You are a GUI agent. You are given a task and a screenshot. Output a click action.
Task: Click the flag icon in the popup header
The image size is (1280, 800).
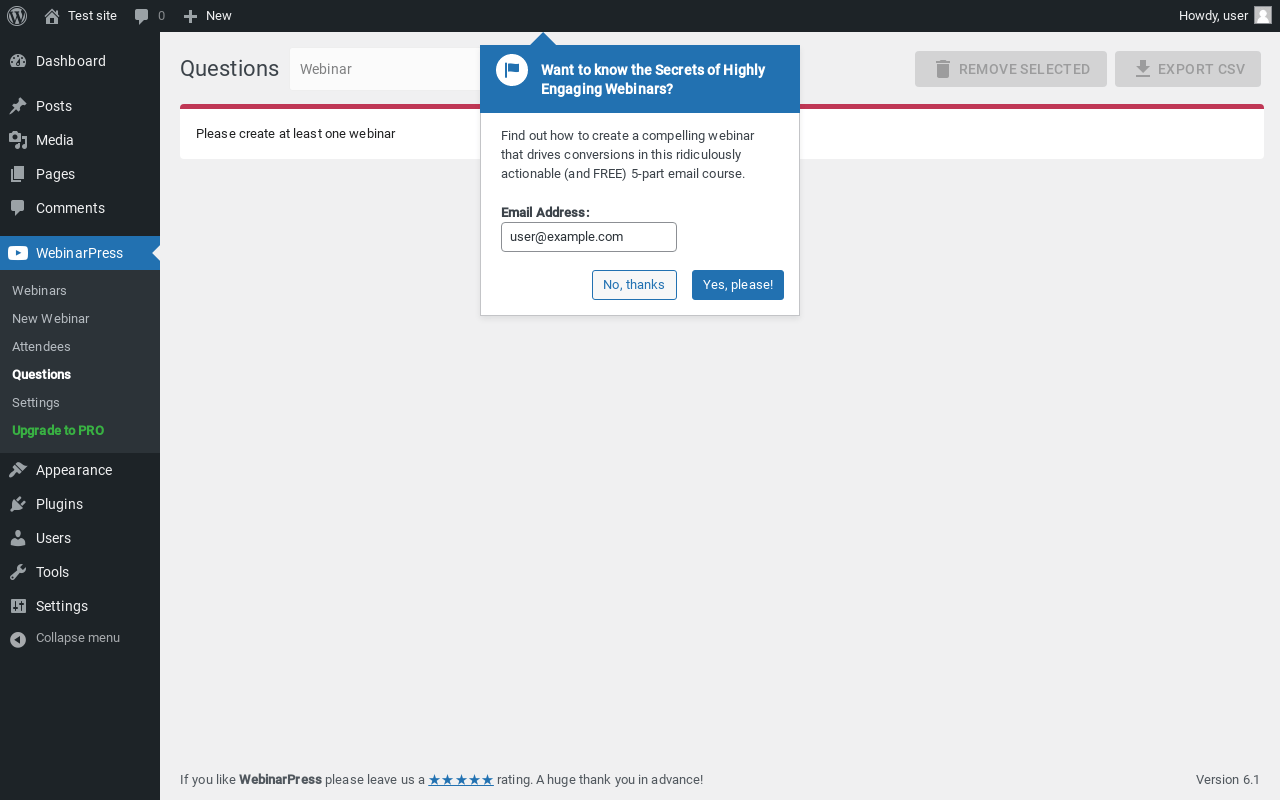pyautogui.click(x=512, y=70)
